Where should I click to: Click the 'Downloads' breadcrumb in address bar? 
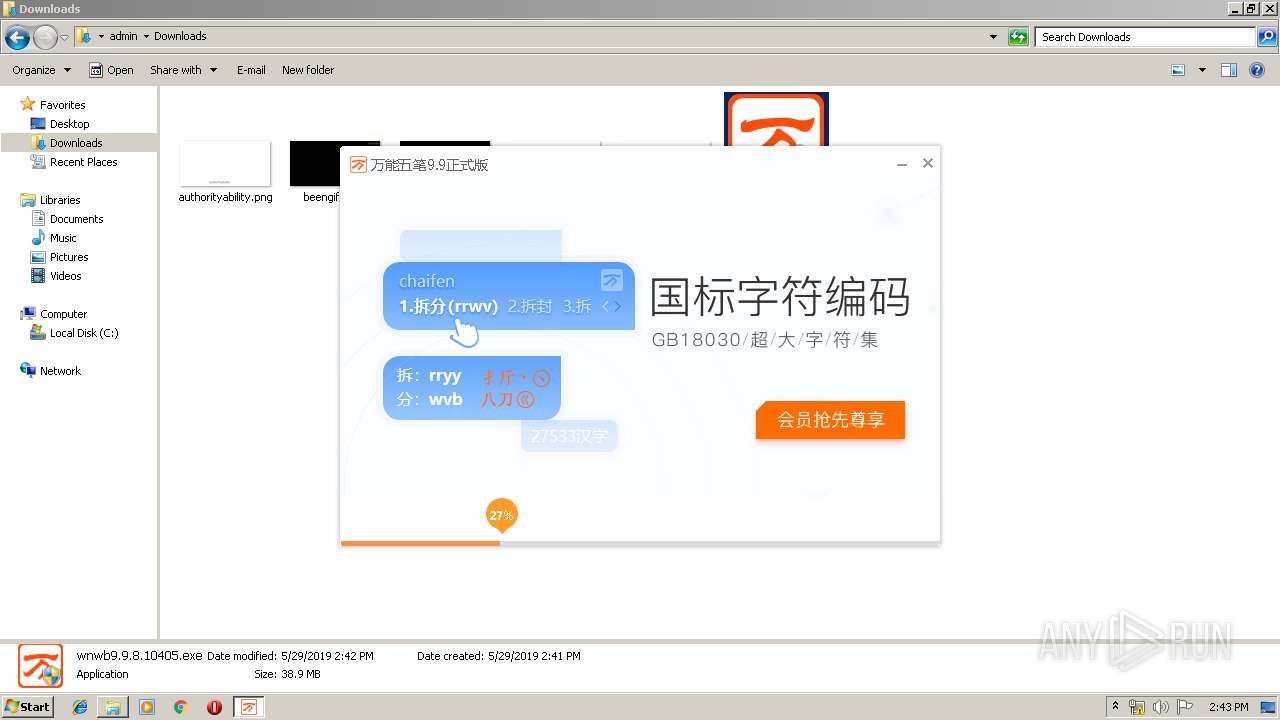[180, 36]
